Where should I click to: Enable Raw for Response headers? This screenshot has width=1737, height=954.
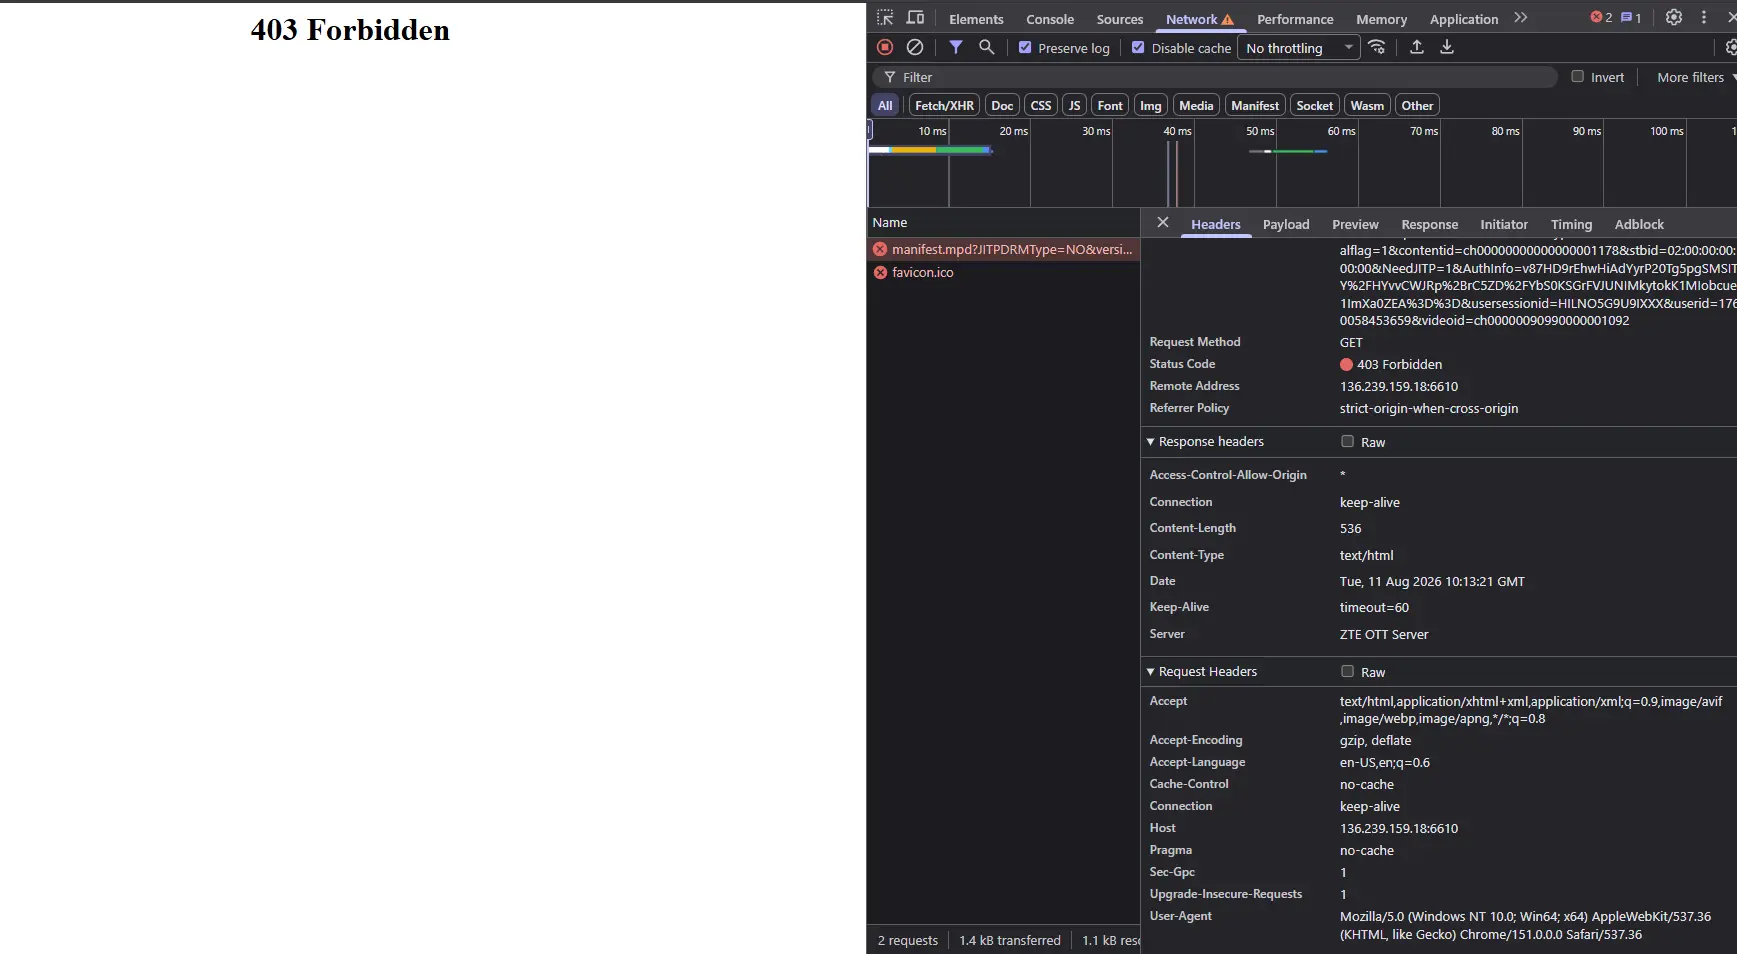click(1347, 441)
